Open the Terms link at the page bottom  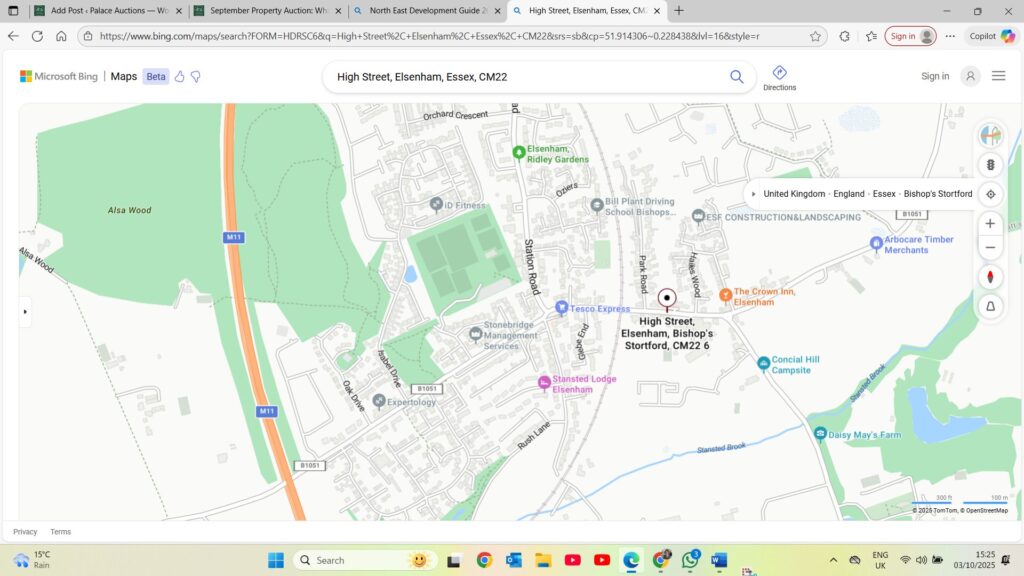click(61, 531)
